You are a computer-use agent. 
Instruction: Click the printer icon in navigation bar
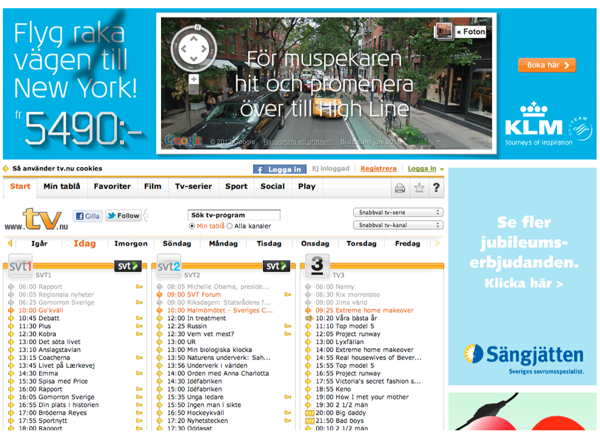tap(400, 188)
